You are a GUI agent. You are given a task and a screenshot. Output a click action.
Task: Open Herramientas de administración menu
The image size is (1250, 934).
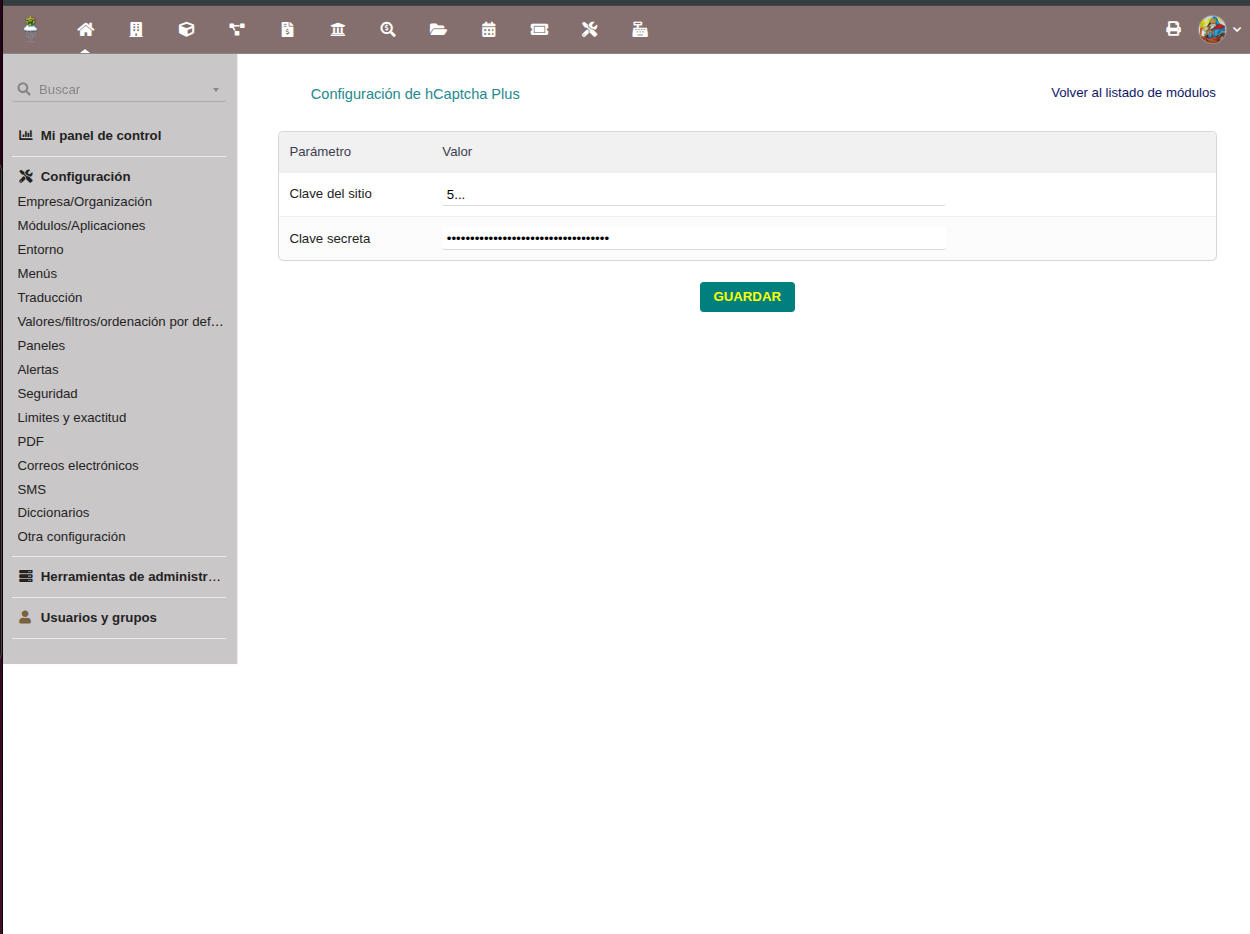[131, 577]
